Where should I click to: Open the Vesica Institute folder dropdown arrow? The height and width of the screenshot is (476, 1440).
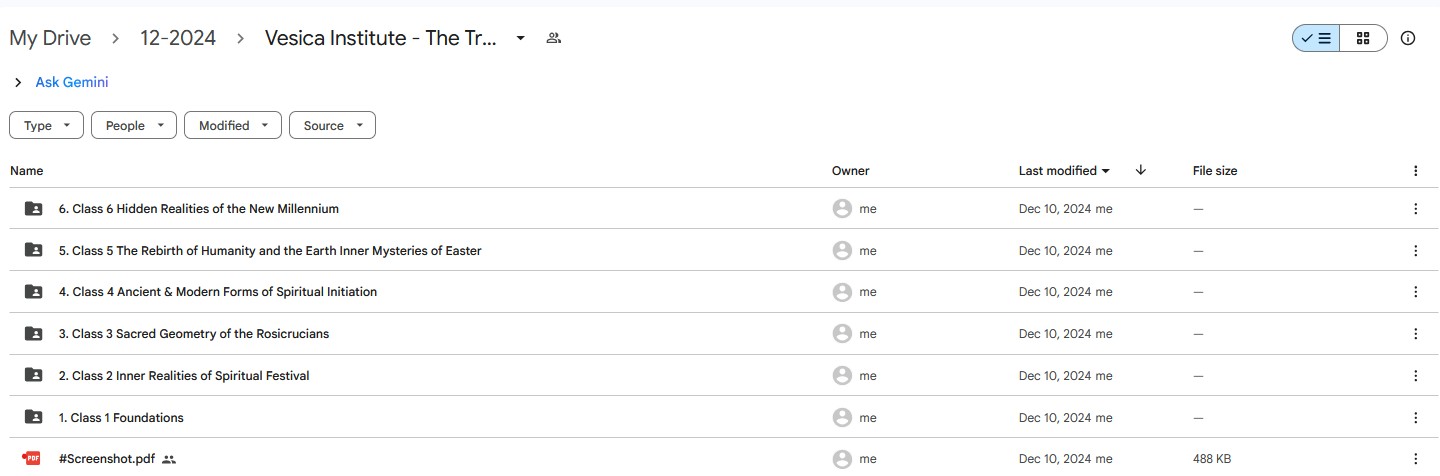[x=520, y=38]
